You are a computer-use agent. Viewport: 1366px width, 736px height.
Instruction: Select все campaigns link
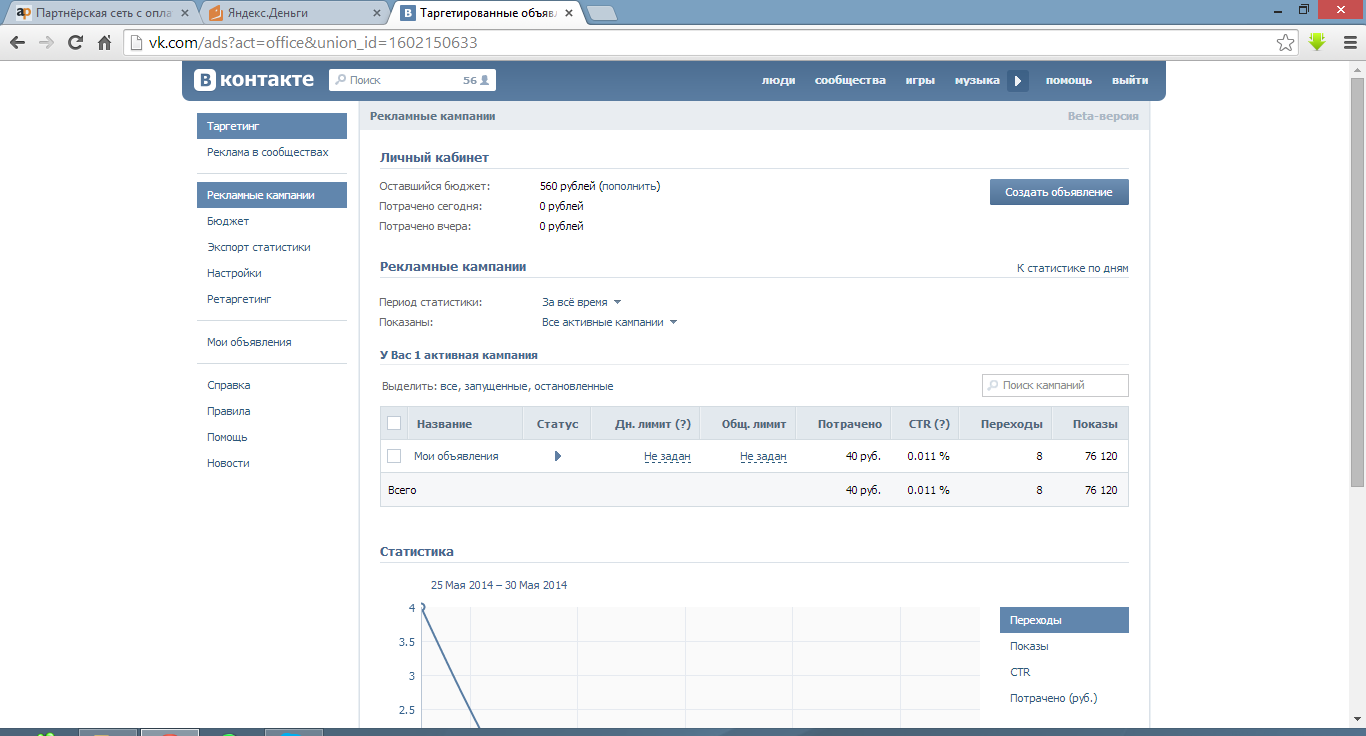click(449, 386)
